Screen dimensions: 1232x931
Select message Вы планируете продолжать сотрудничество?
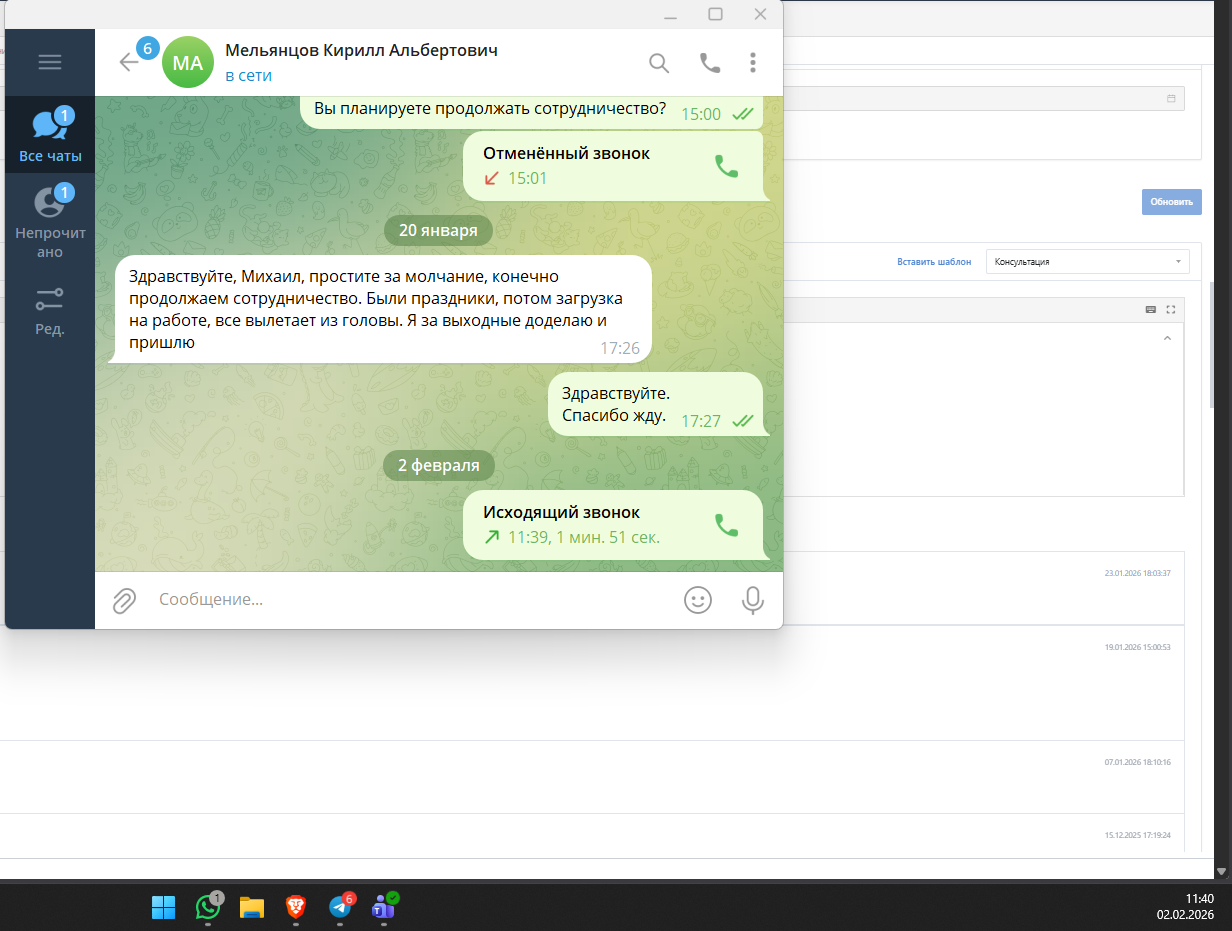(x=532, y=111)
